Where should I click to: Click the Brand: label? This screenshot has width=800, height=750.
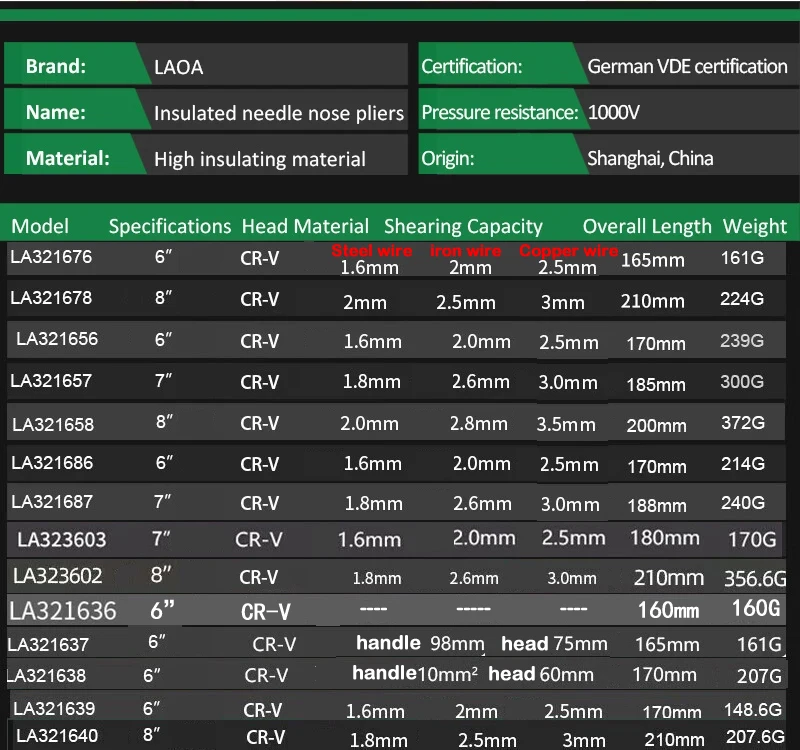click(56, 66)
